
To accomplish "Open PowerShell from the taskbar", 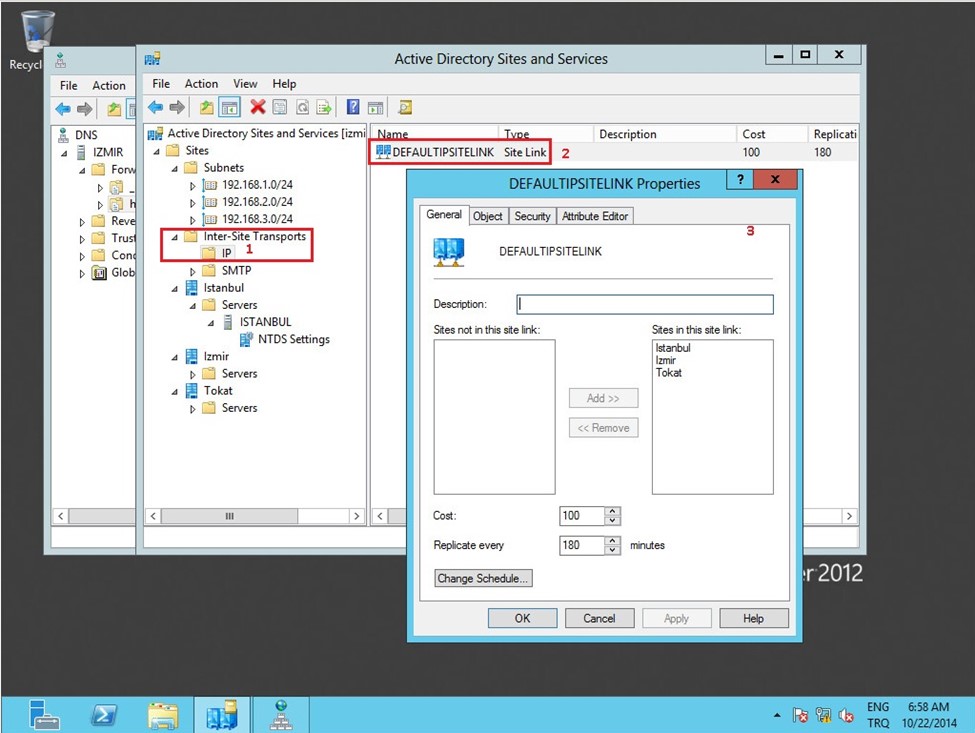I will [x=103, y=715].
